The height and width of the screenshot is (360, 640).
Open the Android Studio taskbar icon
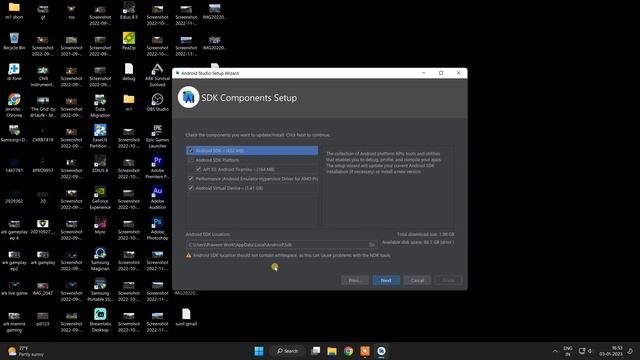click(381, 351)
